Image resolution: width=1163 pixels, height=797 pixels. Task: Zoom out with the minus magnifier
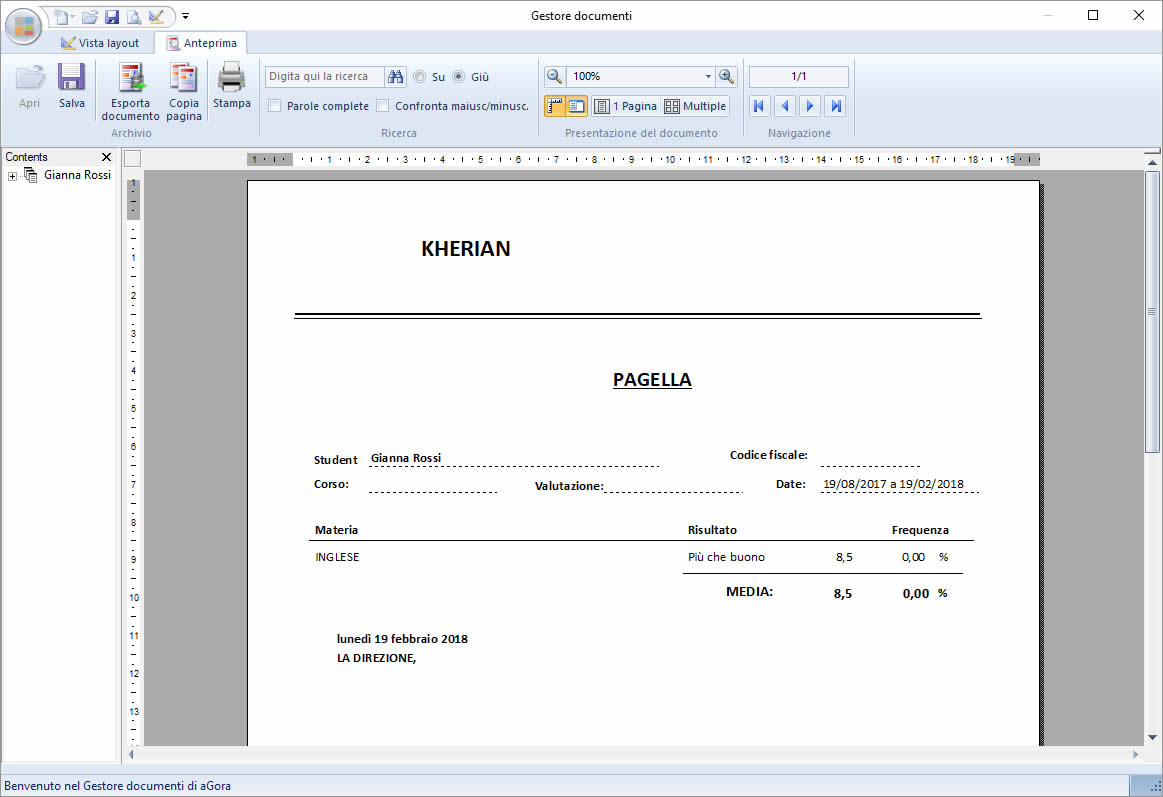pyautogui.click(x=555, y=76)
